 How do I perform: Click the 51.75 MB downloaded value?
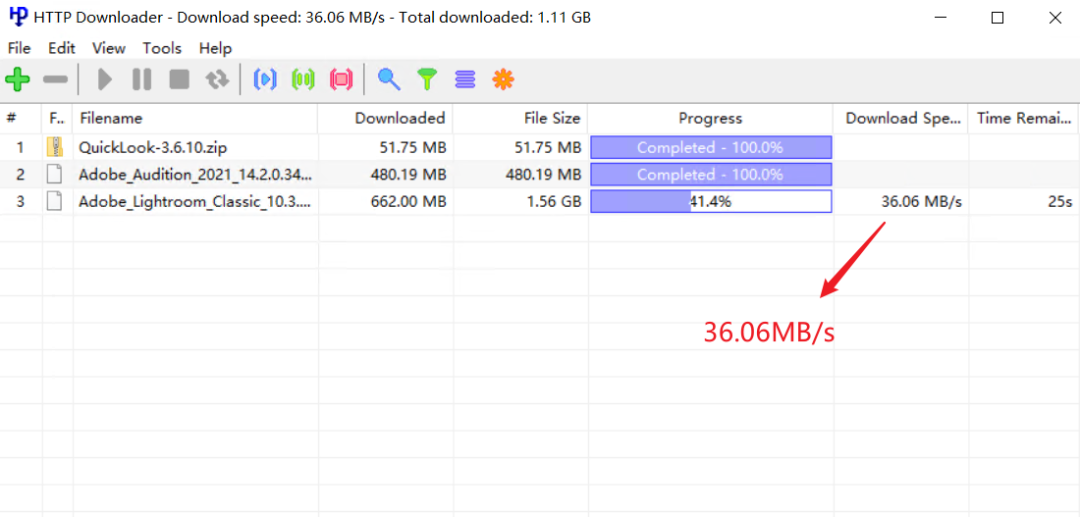pos(413,147)
